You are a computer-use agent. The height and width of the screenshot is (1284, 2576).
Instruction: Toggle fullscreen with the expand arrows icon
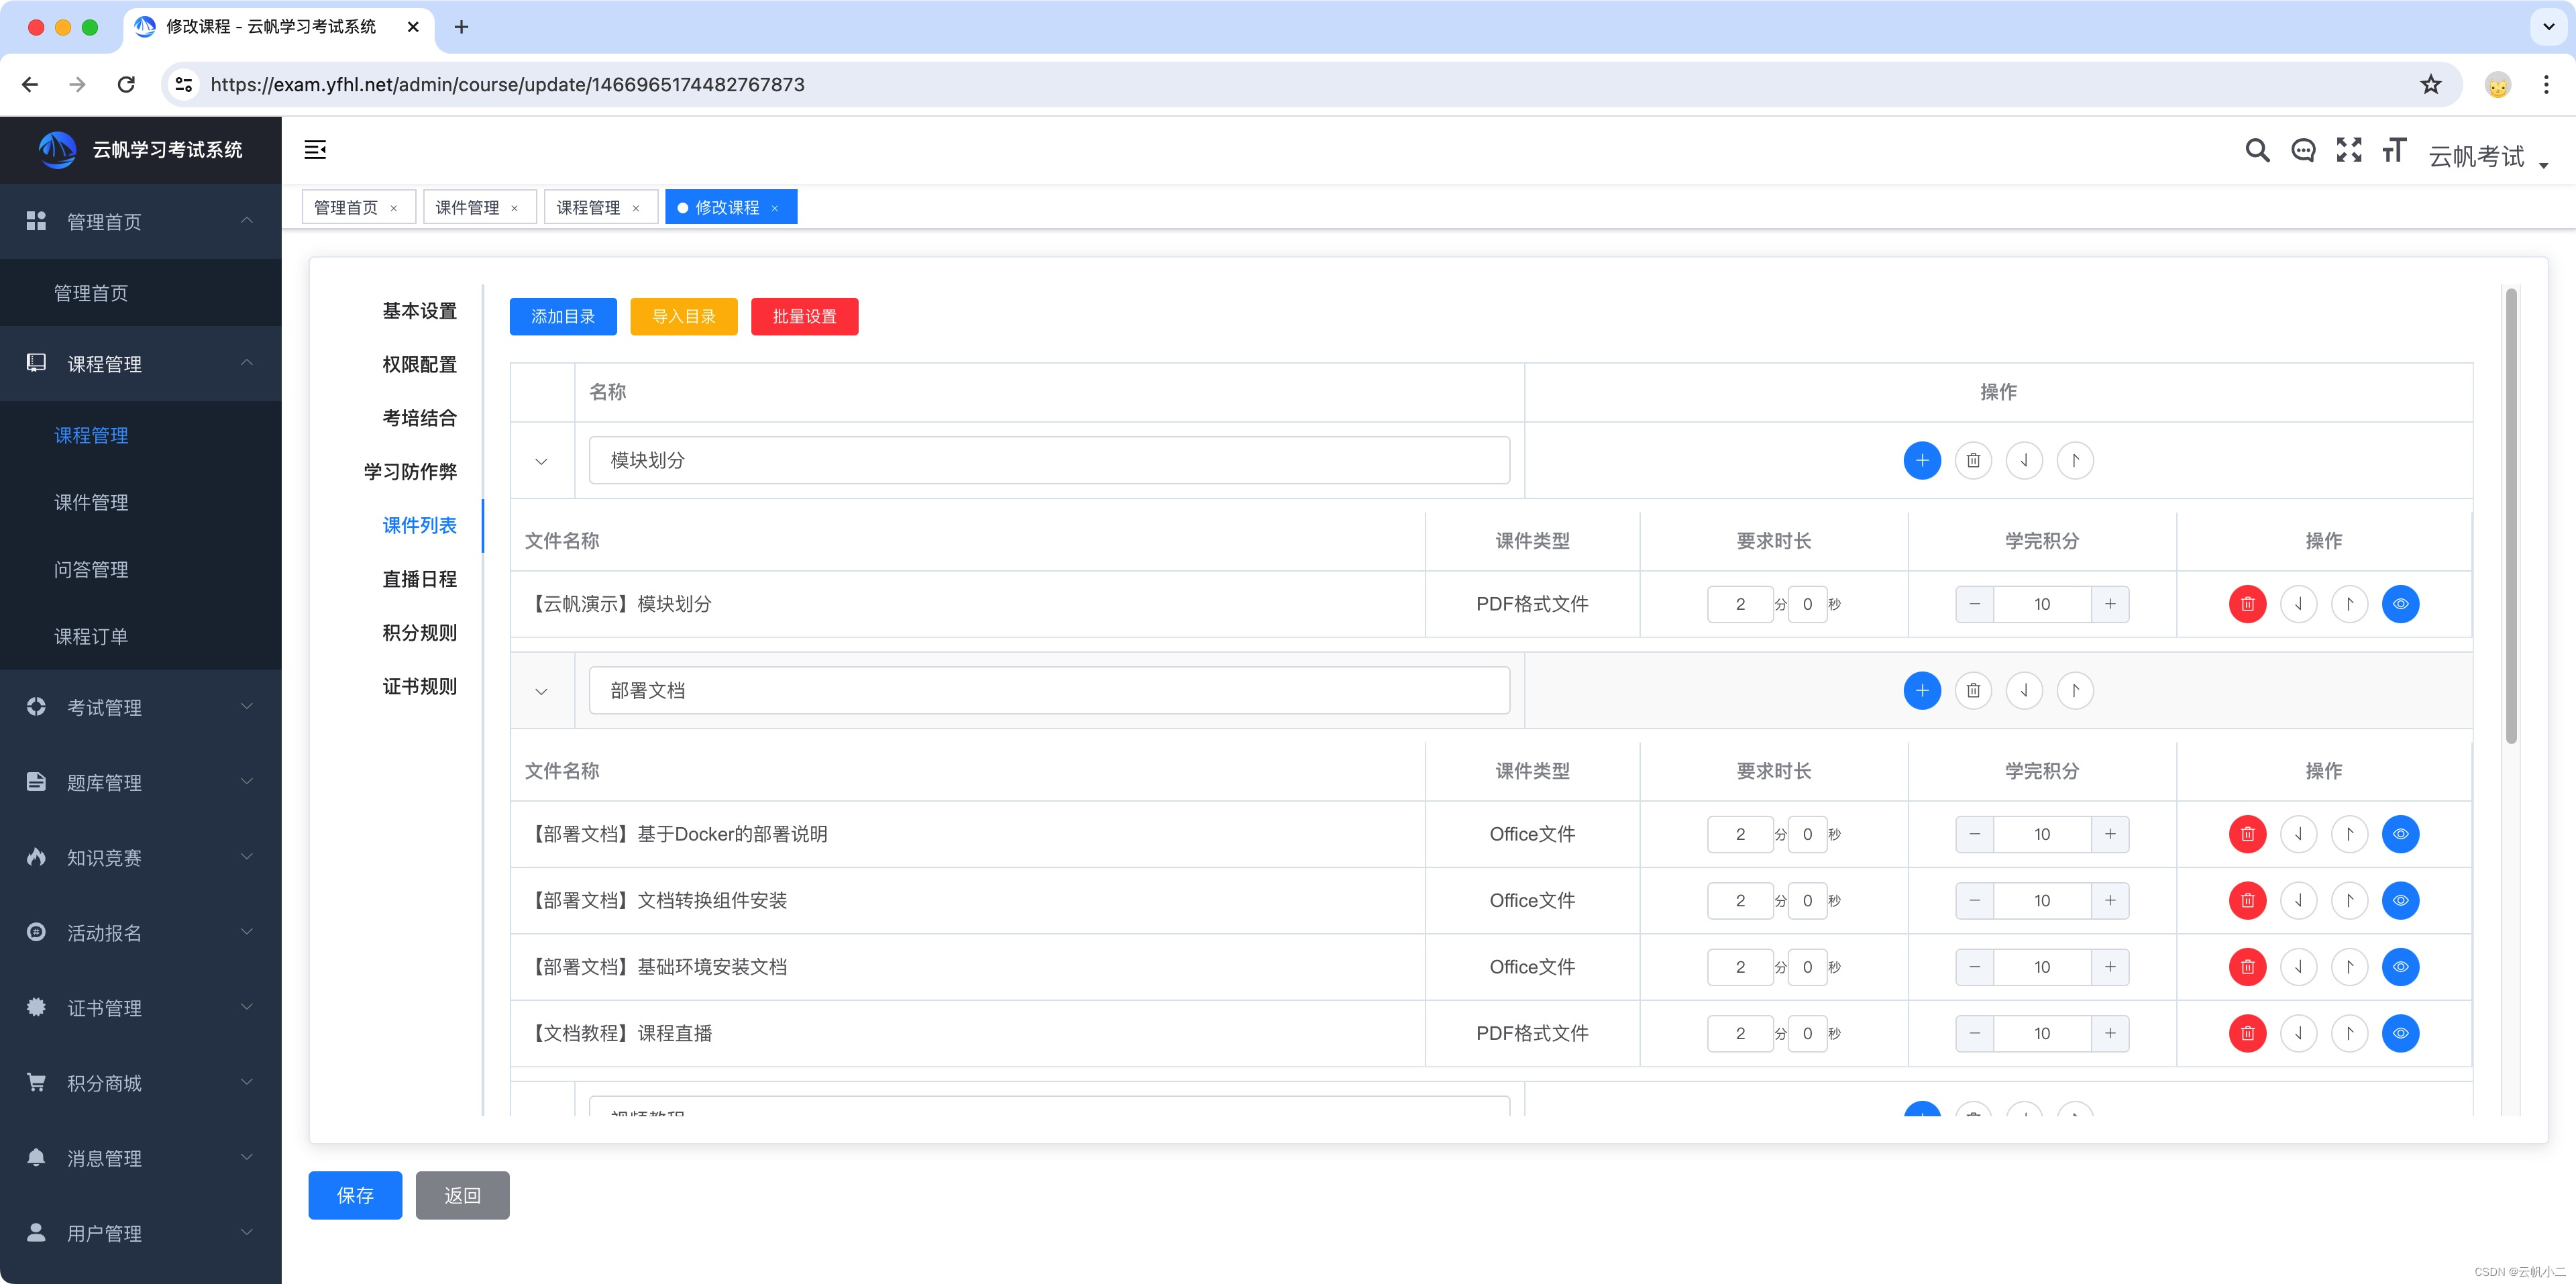click(x=2348, y=150)
